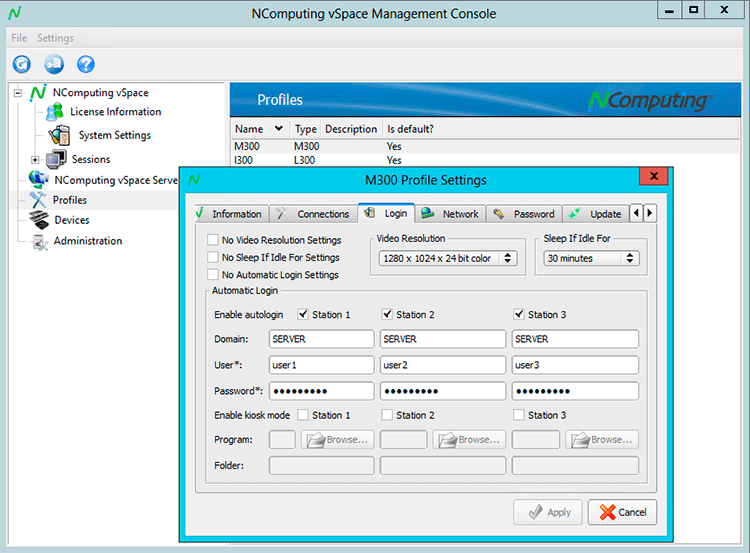
Task: Expand the Sessions tree node
Action: pos(34,159)
